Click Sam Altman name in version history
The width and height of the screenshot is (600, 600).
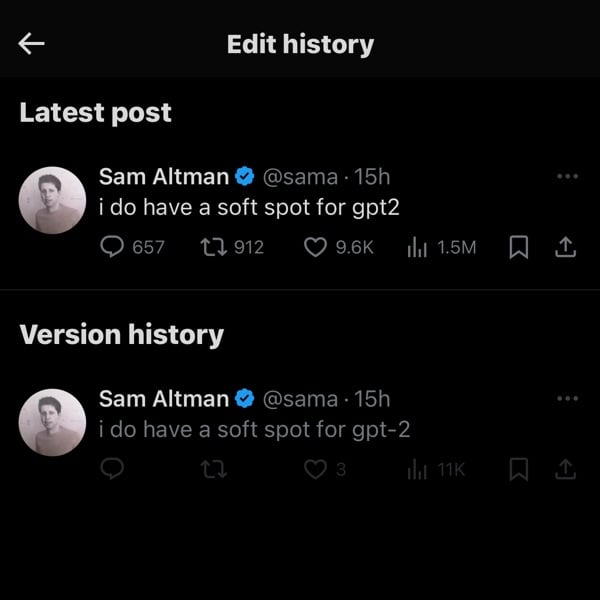click(164, 399)
